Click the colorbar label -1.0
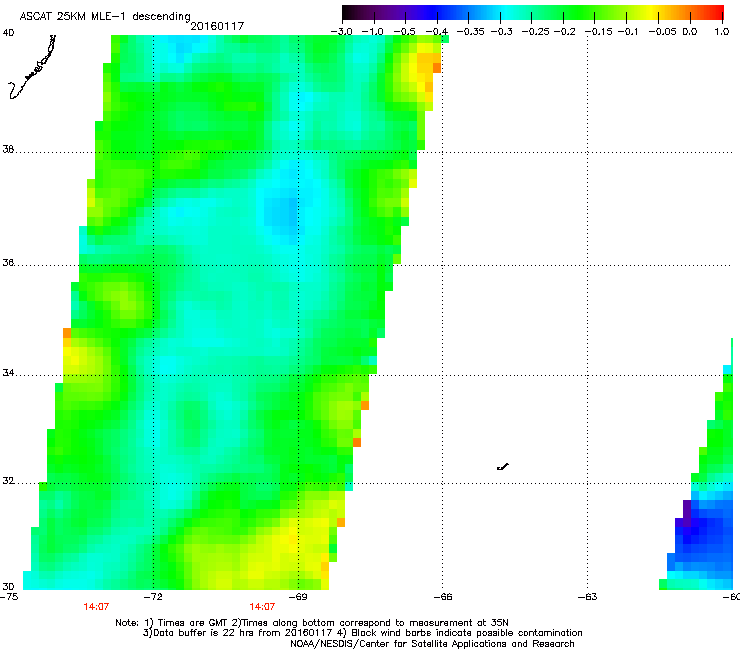Viewport: 740px width, 650px height. [372, 32]
